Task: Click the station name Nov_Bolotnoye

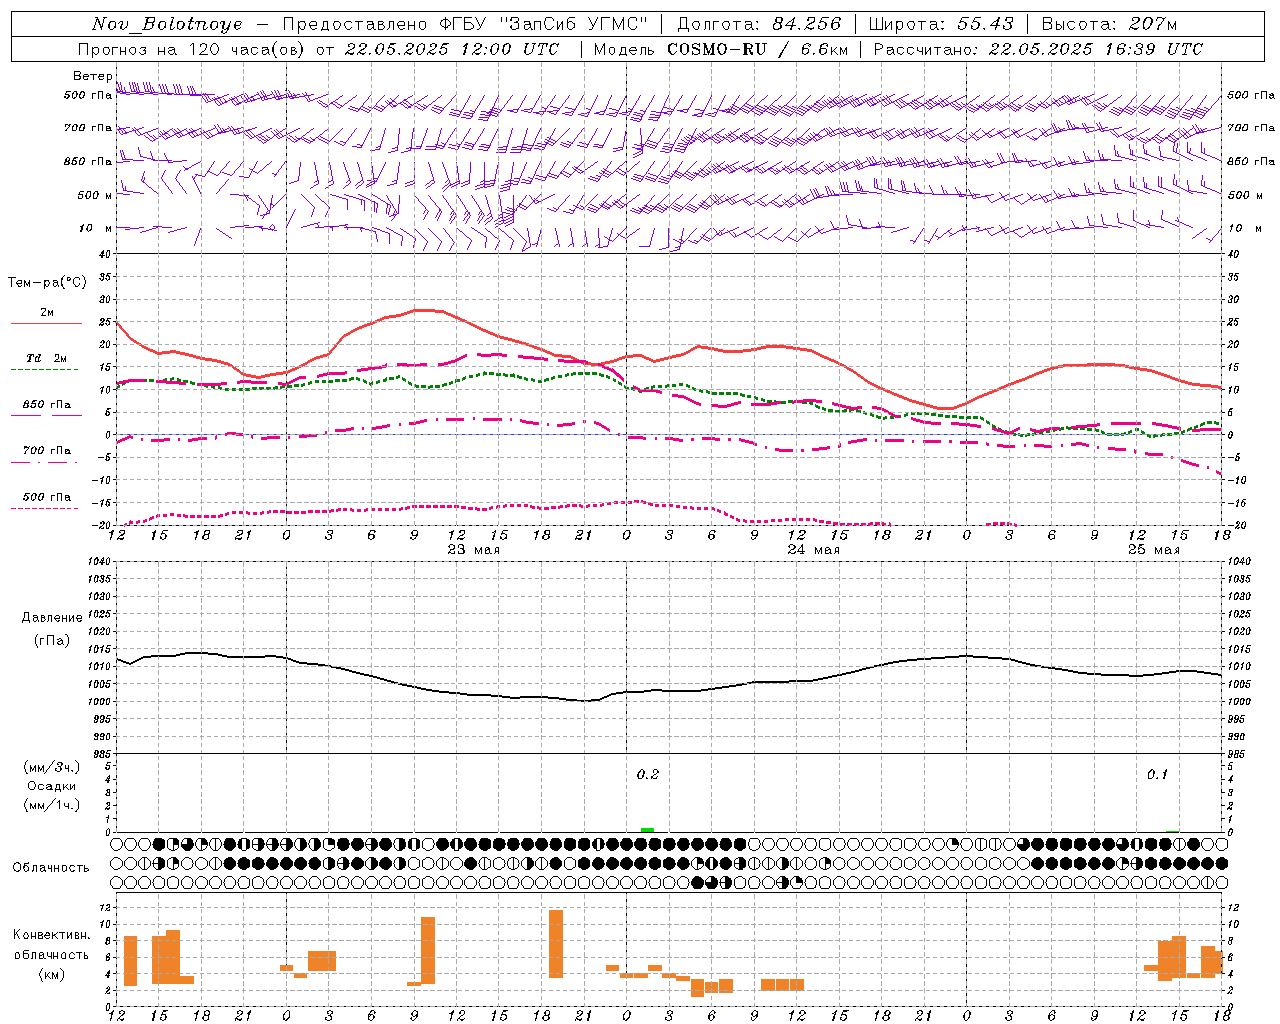Action: pos(167,24)
